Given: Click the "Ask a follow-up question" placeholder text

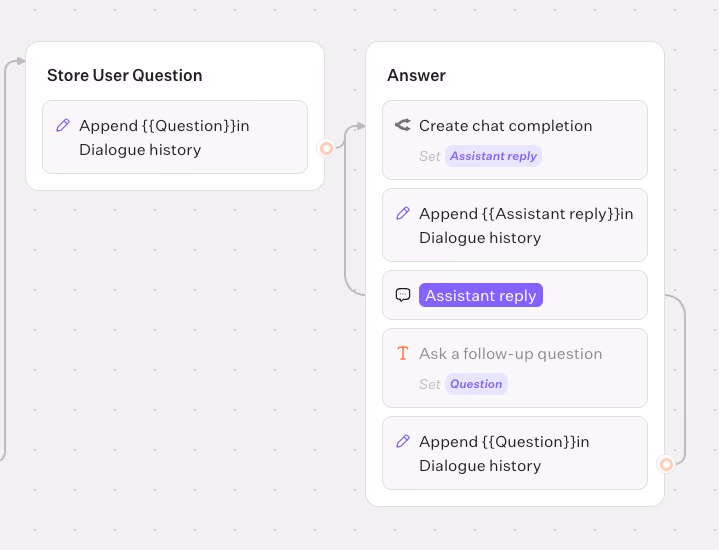Looking at the screenshot, I should (510, 353).
